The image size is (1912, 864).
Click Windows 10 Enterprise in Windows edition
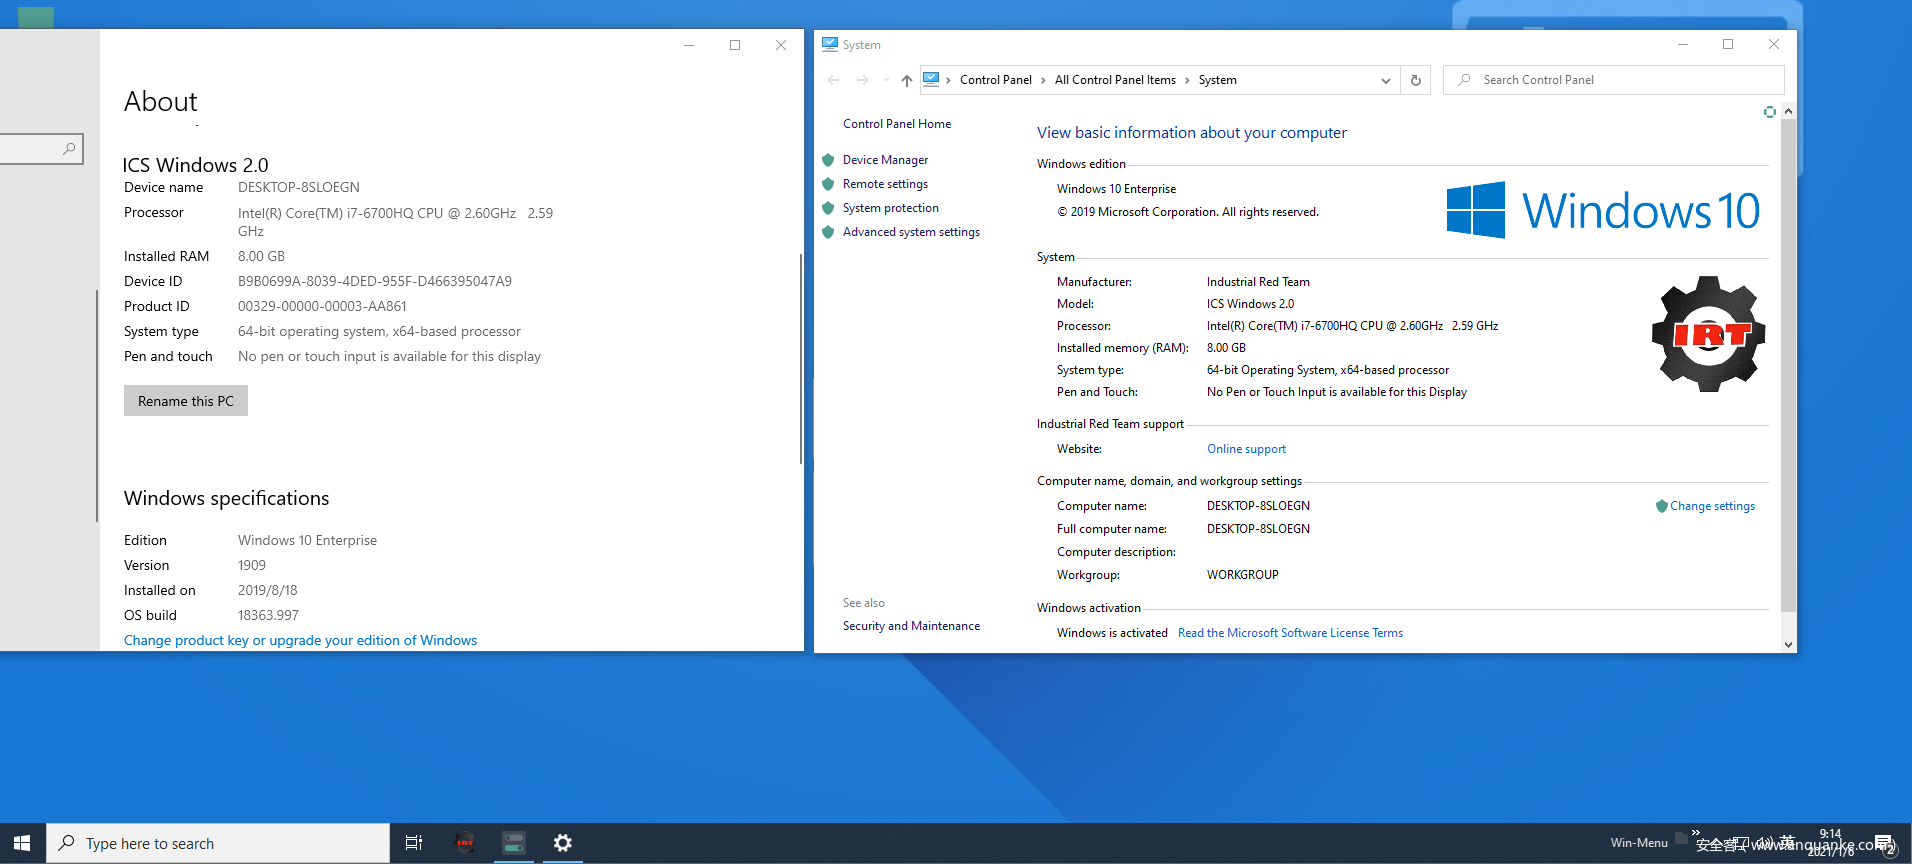point(1116,189)
